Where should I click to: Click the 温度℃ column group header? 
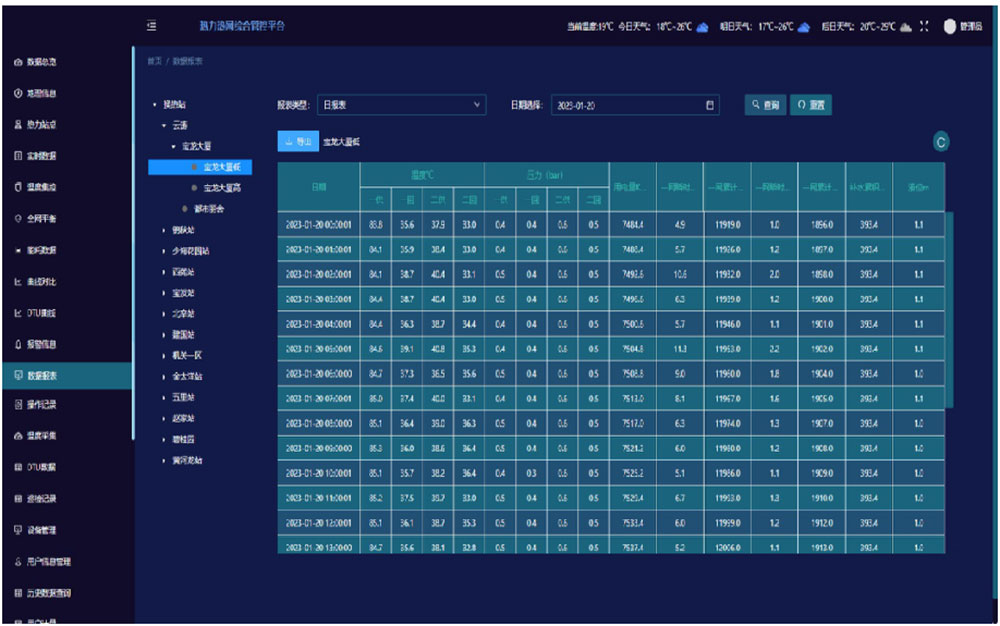point(422,175)
